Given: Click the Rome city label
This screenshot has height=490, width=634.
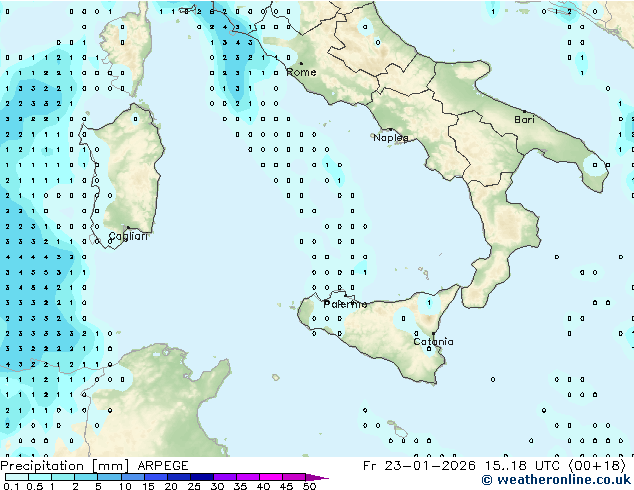Looking at the screenshot, I should pos(301,72).
